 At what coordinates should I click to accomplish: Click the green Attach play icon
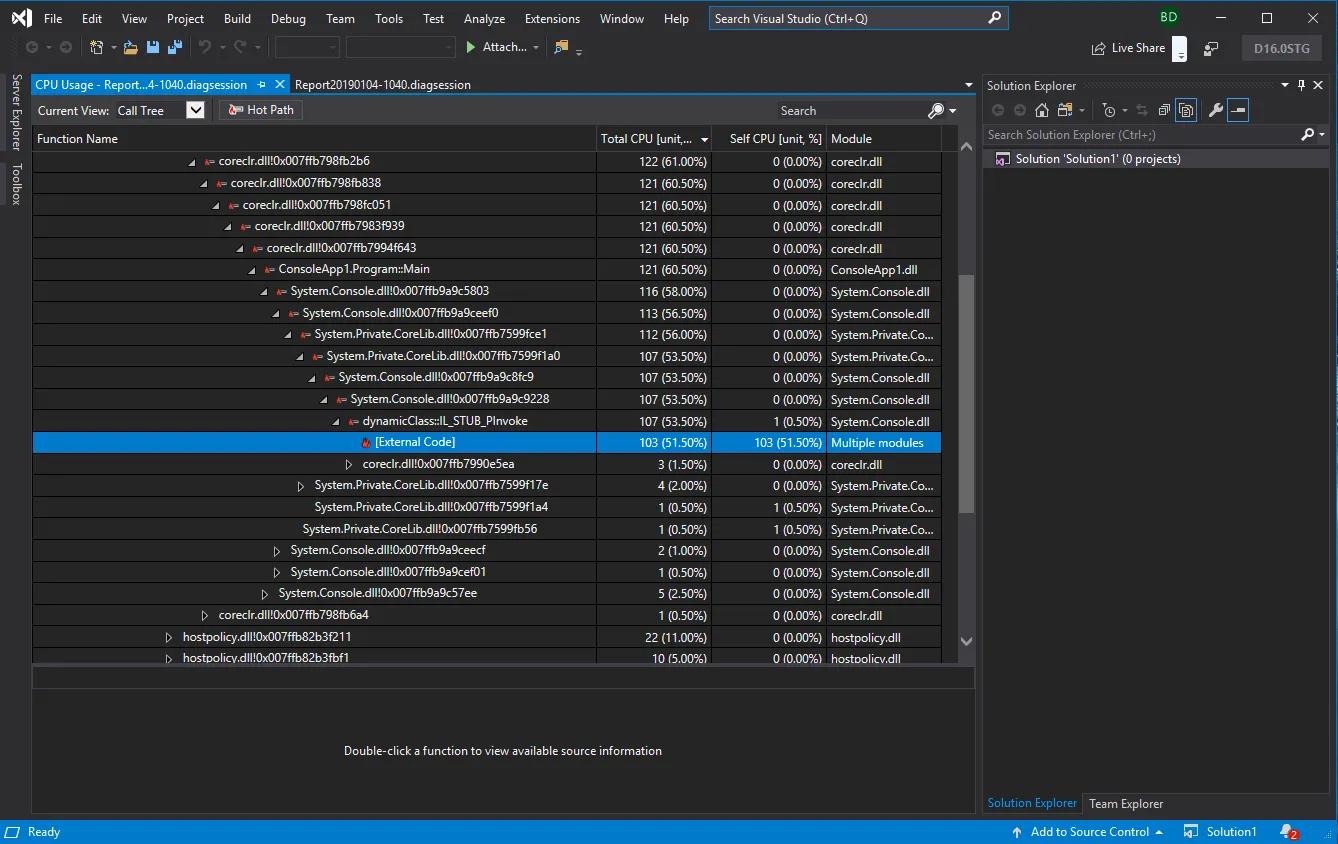472,47
